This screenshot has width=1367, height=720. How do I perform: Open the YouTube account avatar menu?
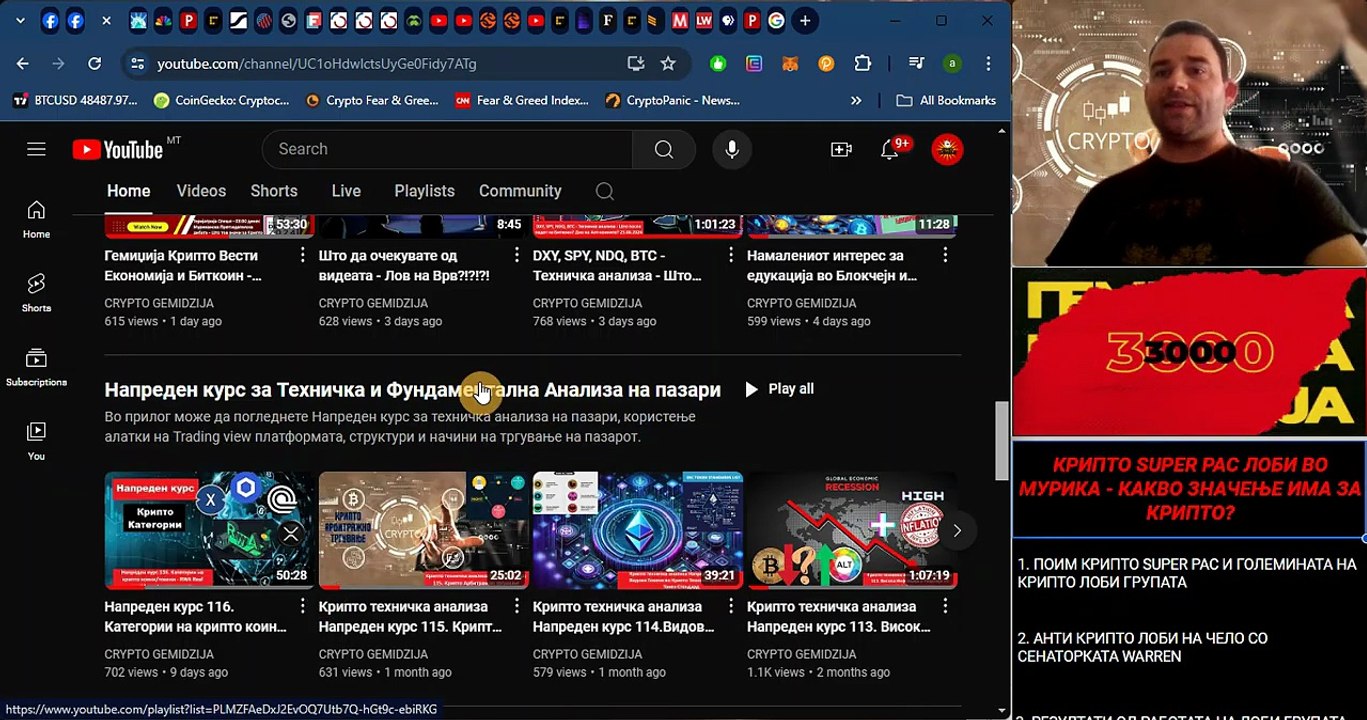pos(947,149)
